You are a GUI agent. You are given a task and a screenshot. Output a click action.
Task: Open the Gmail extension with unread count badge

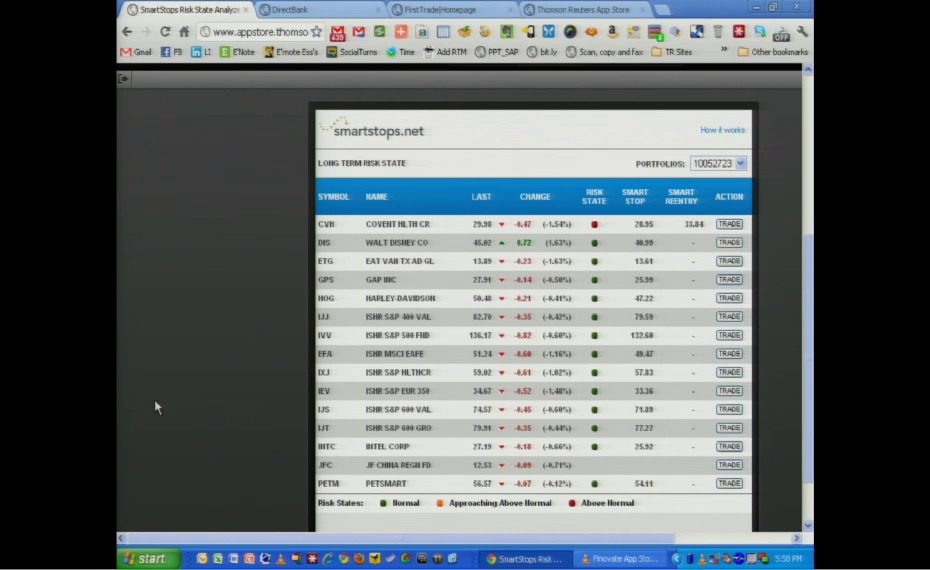click(x=337, y=33)
